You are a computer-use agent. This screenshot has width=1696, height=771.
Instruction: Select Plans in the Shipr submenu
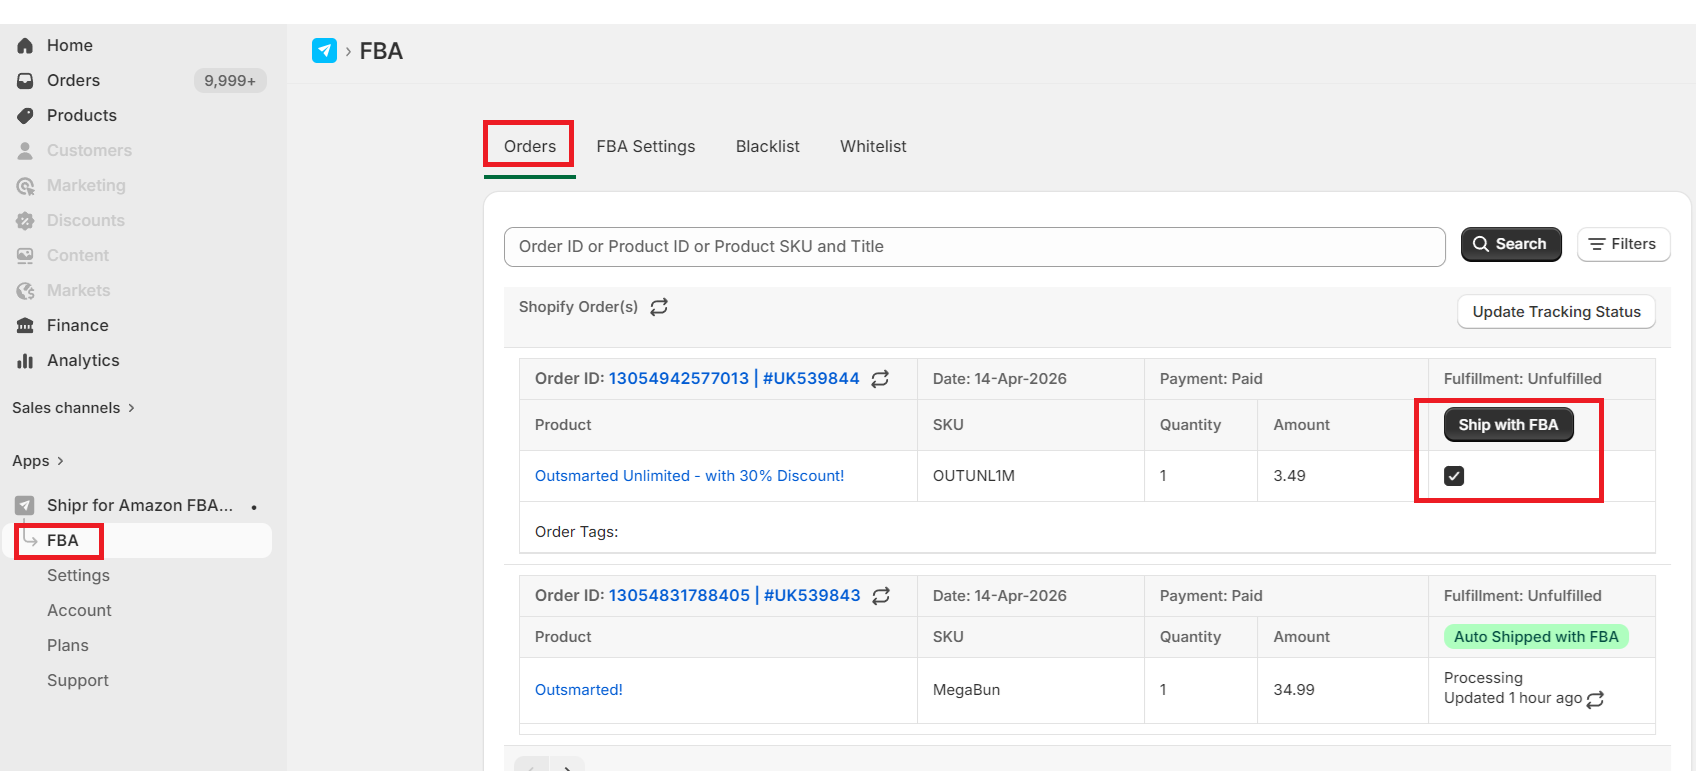pos(68,646)
